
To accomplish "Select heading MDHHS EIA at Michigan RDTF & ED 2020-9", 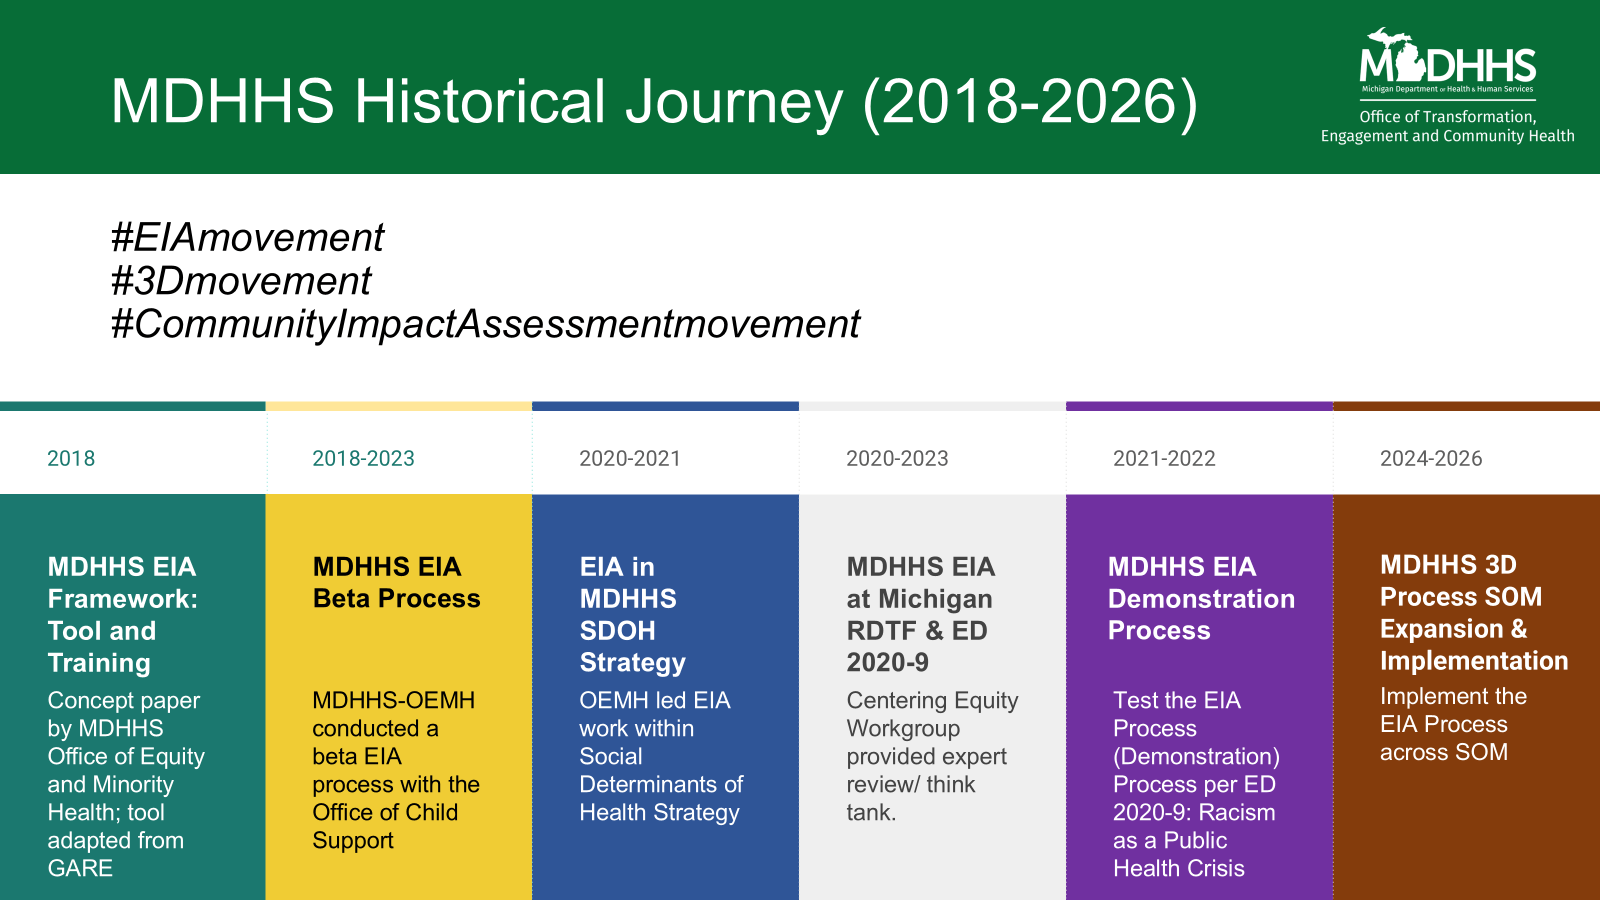I will click(920, 615).
